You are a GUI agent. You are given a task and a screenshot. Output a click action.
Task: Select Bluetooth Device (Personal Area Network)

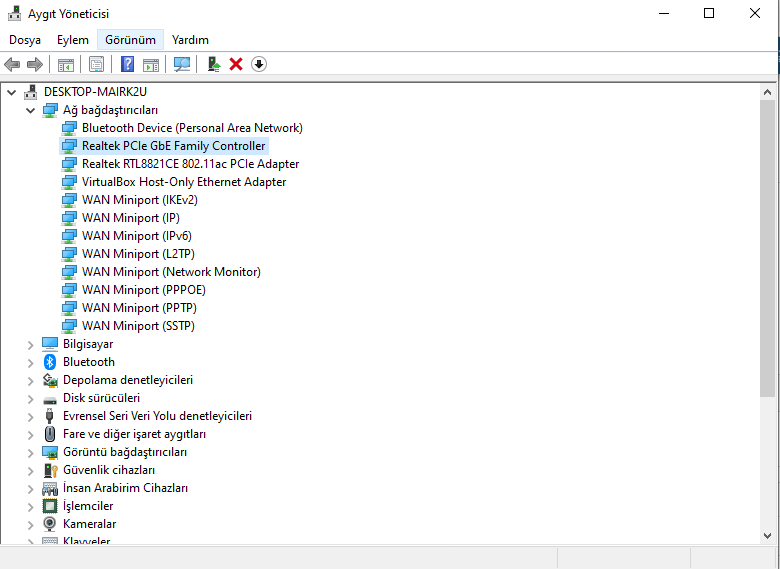coord(192,128)
